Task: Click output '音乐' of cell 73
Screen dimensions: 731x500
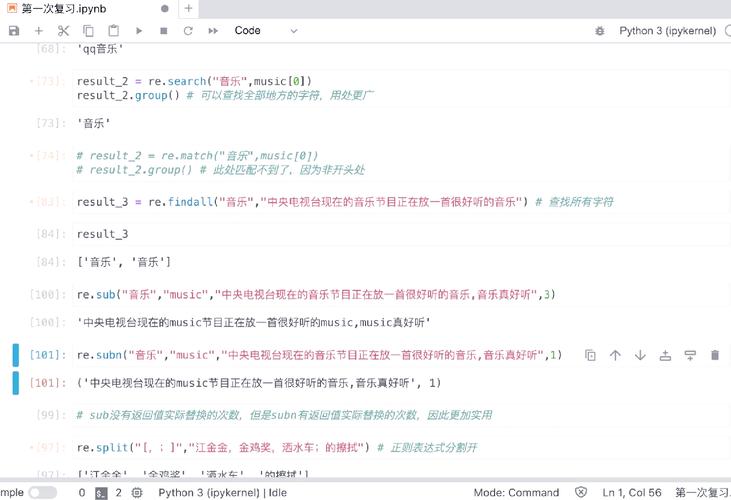Action: click(94, 123)
